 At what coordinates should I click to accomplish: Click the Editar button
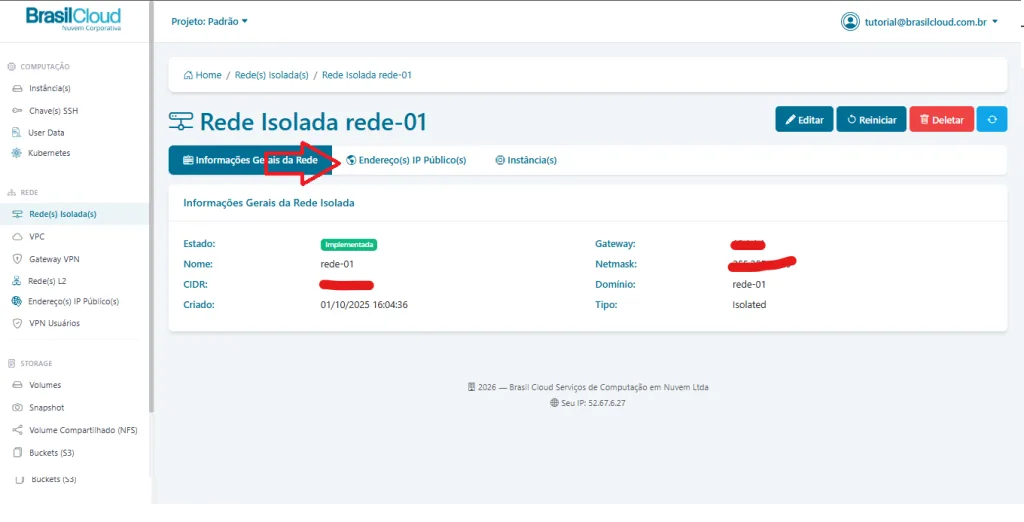[803, 119]
